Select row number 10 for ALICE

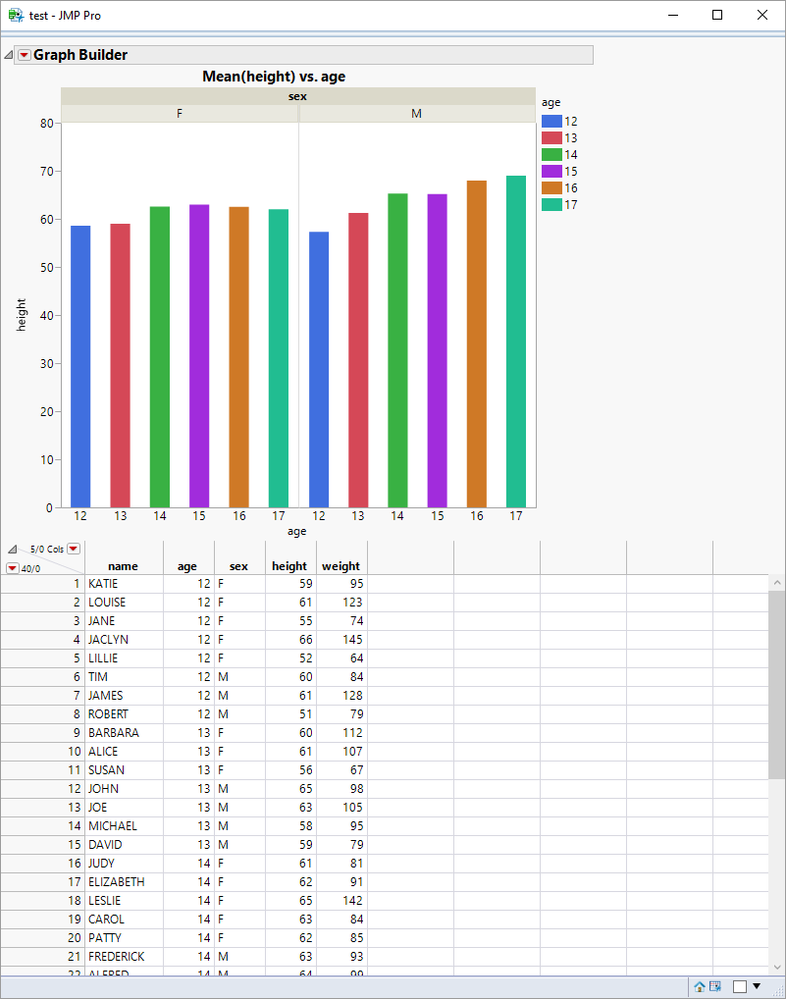(42, 751)
